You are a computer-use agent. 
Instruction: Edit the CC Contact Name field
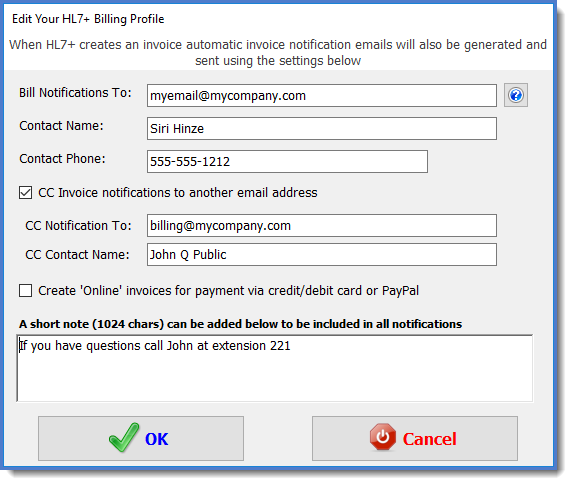click(x=321, y=255)
